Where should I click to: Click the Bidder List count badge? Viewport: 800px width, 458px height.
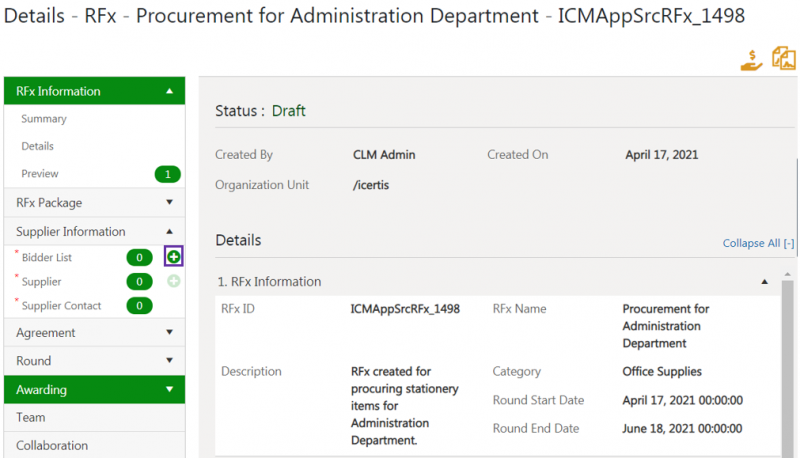click(140, 258)
